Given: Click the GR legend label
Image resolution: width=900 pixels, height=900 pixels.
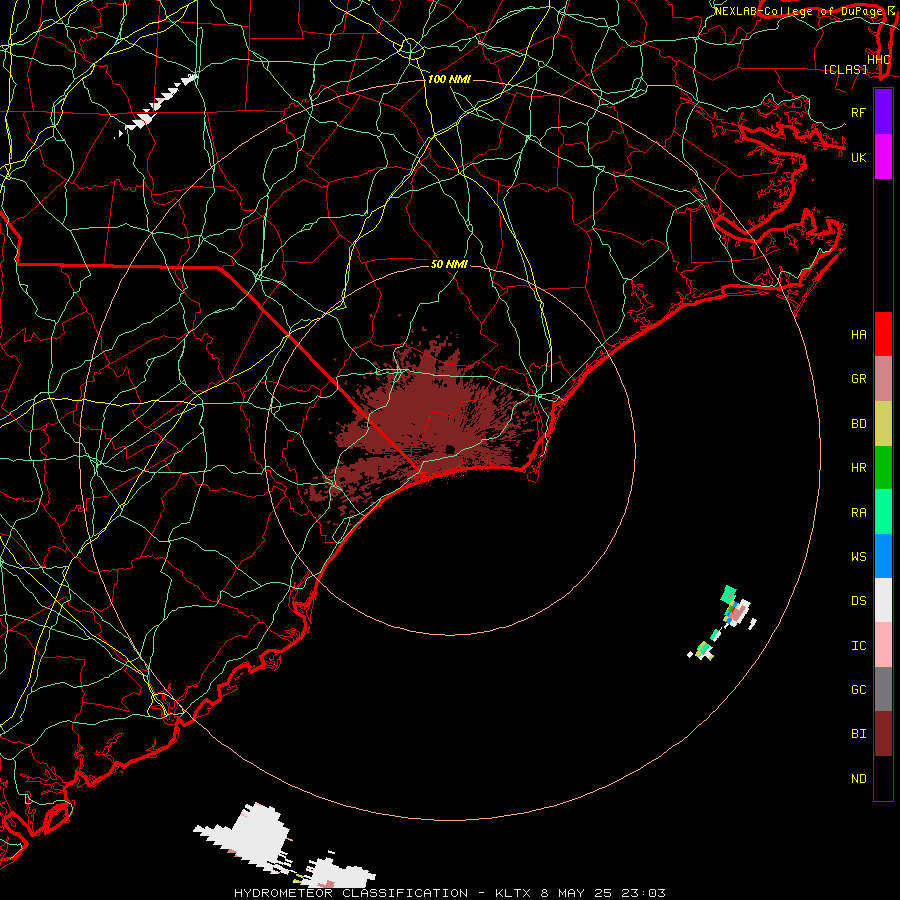Looking at the screenshot, I should [x=858, y=379].
